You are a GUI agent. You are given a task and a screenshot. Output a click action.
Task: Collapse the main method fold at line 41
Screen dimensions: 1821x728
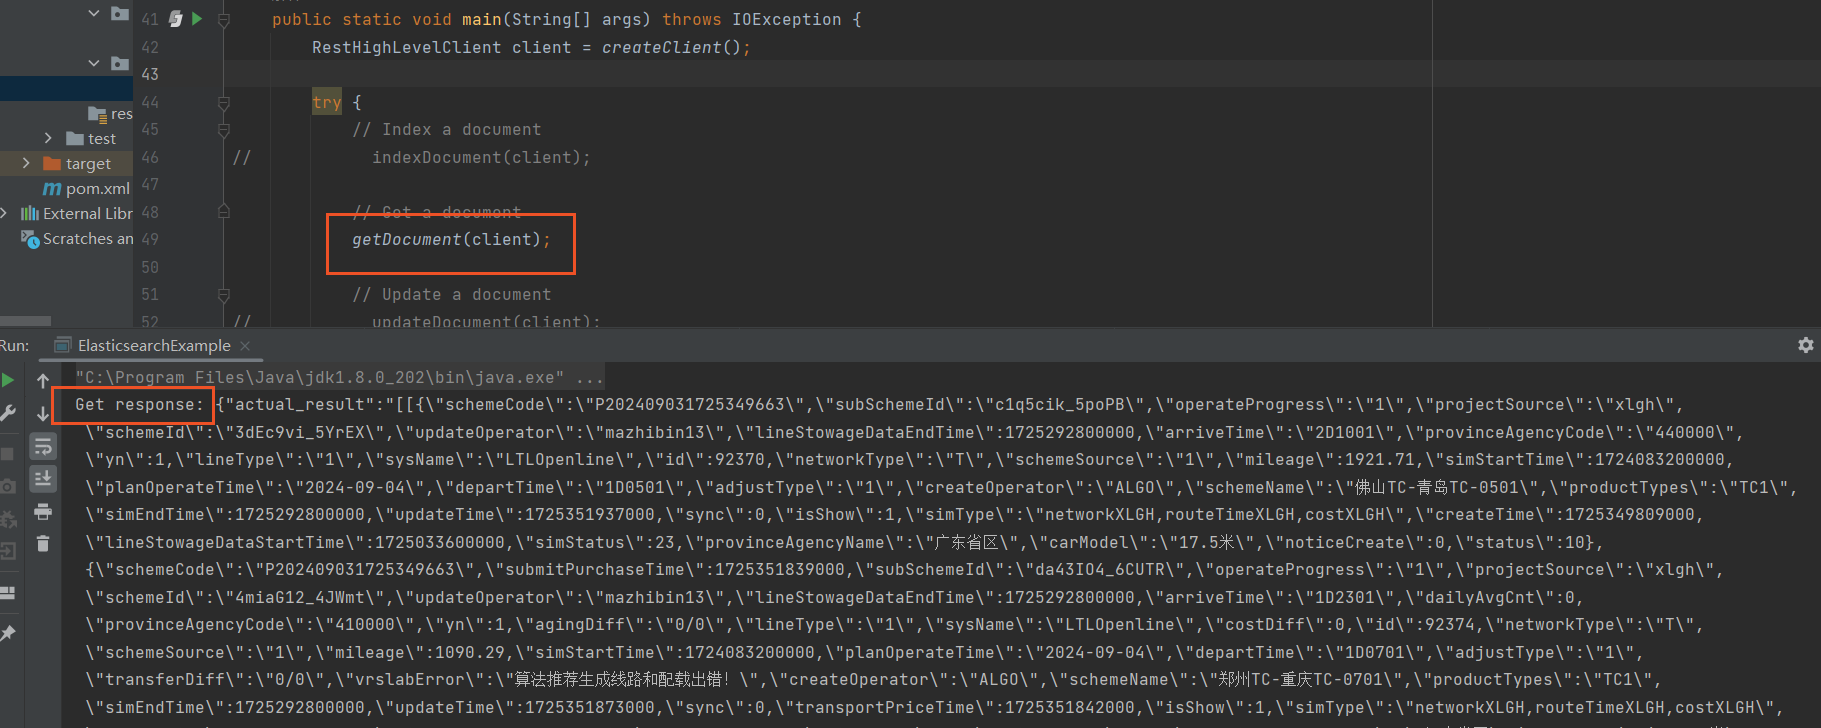[224, 20]
